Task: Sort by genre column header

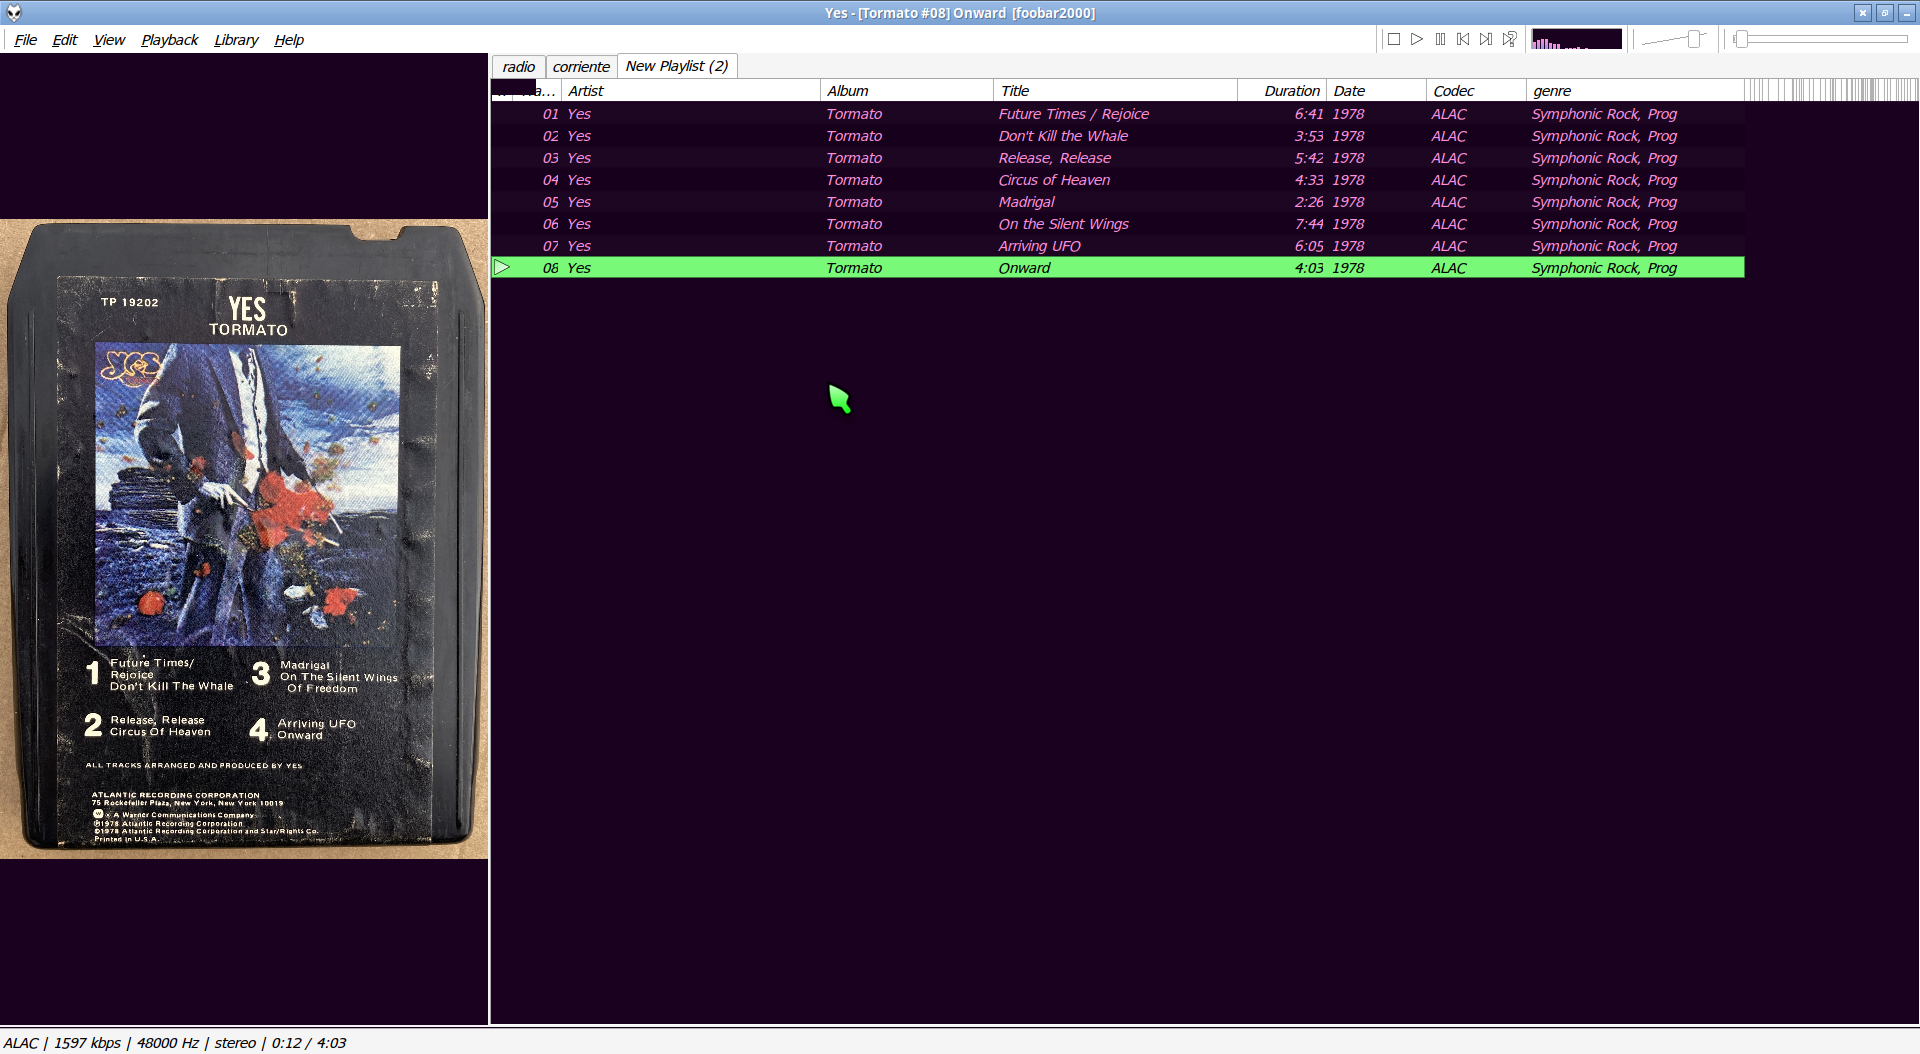Action: (1636, 91)
